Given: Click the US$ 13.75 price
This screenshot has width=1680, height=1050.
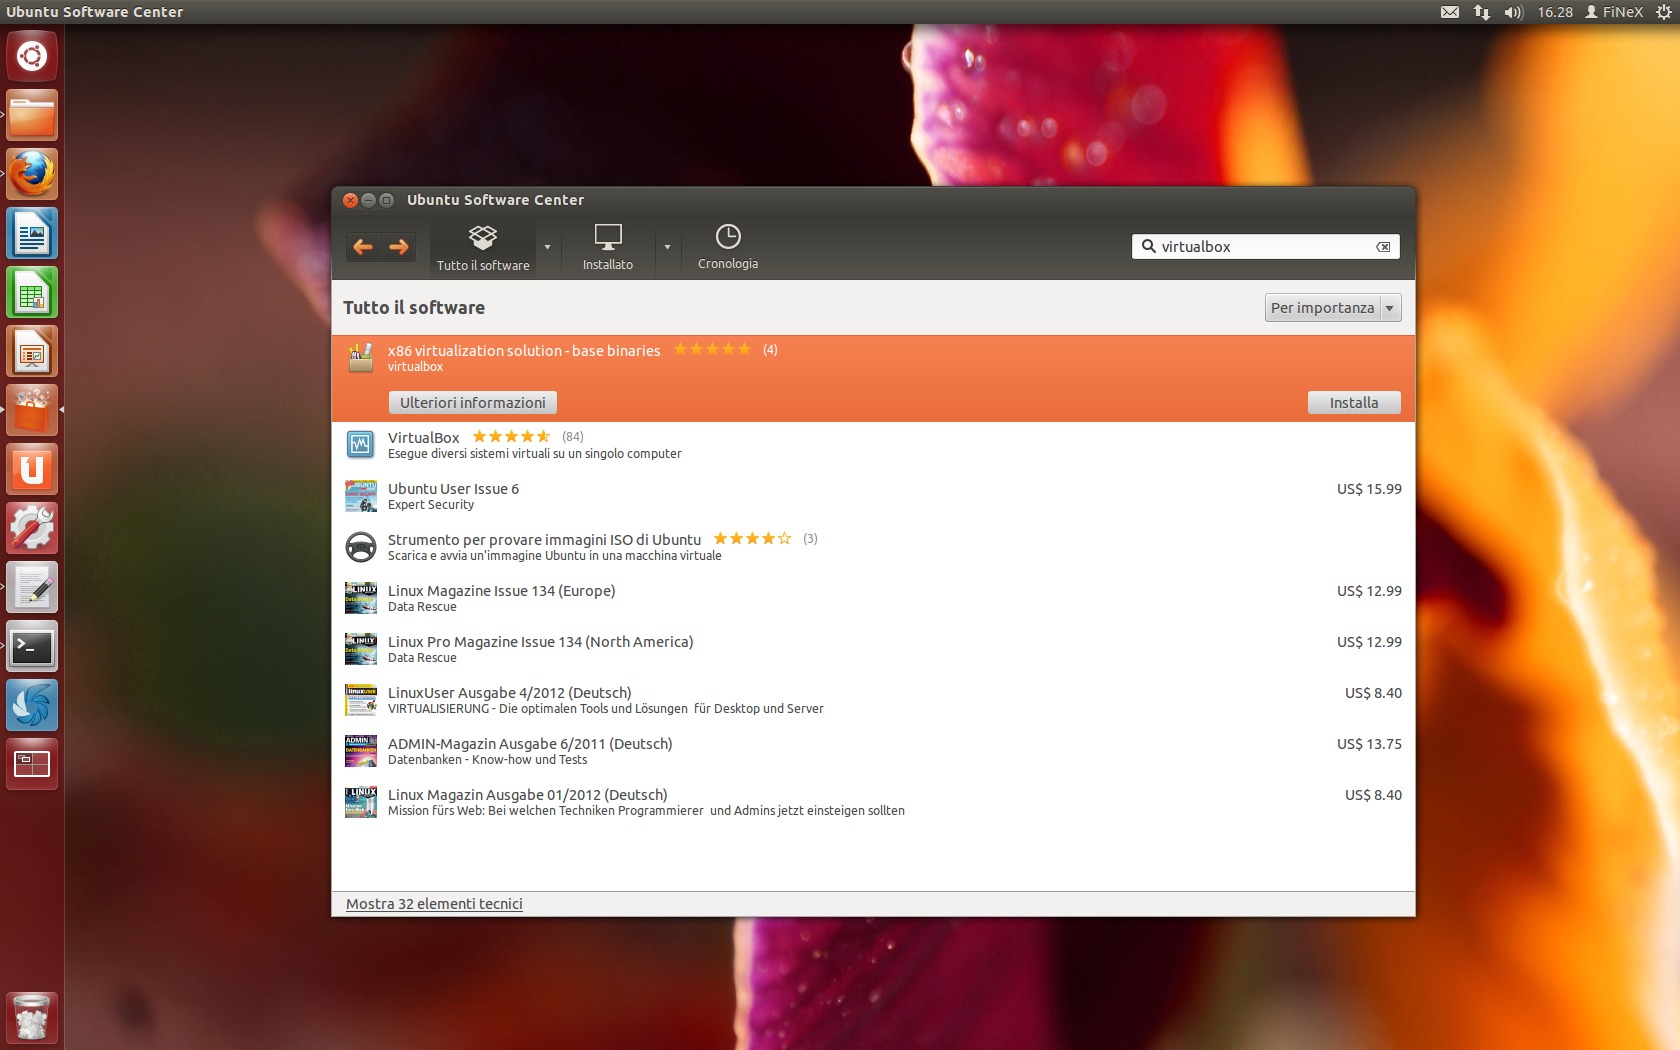Looking at the screenshot, I should tap(1369, 744).
